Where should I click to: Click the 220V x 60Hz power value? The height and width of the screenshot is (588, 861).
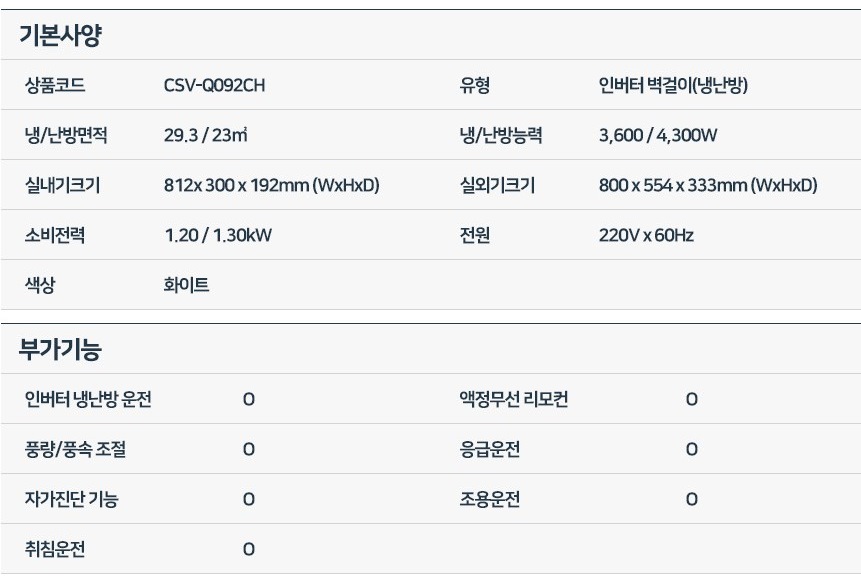tap(646, 236)
